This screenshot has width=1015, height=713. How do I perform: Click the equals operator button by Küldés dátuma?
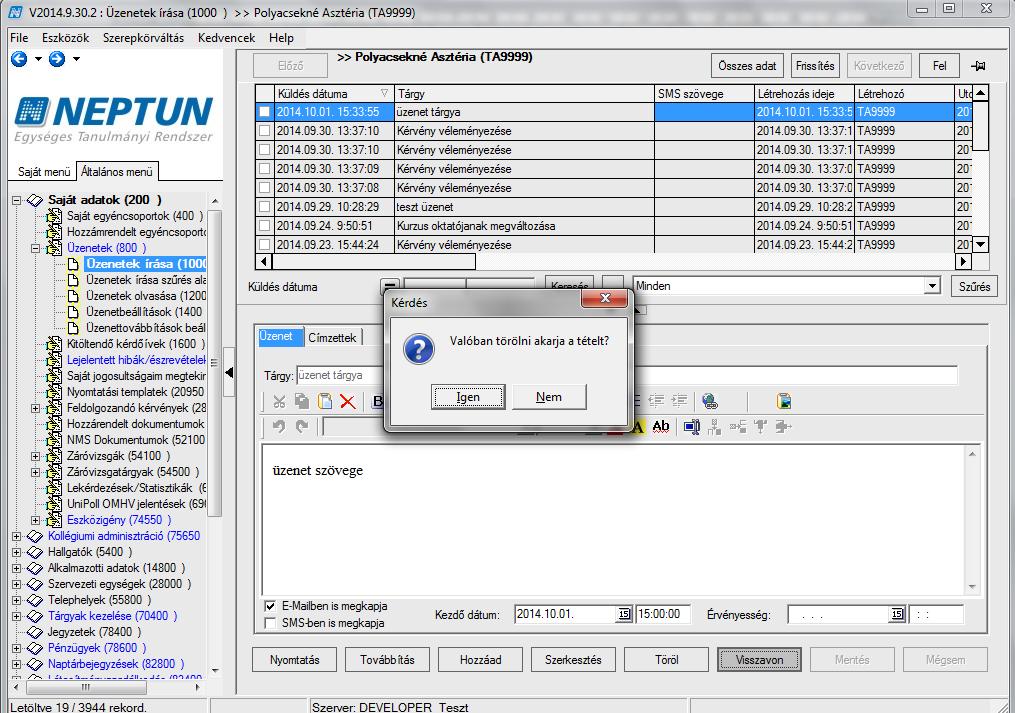389,286
